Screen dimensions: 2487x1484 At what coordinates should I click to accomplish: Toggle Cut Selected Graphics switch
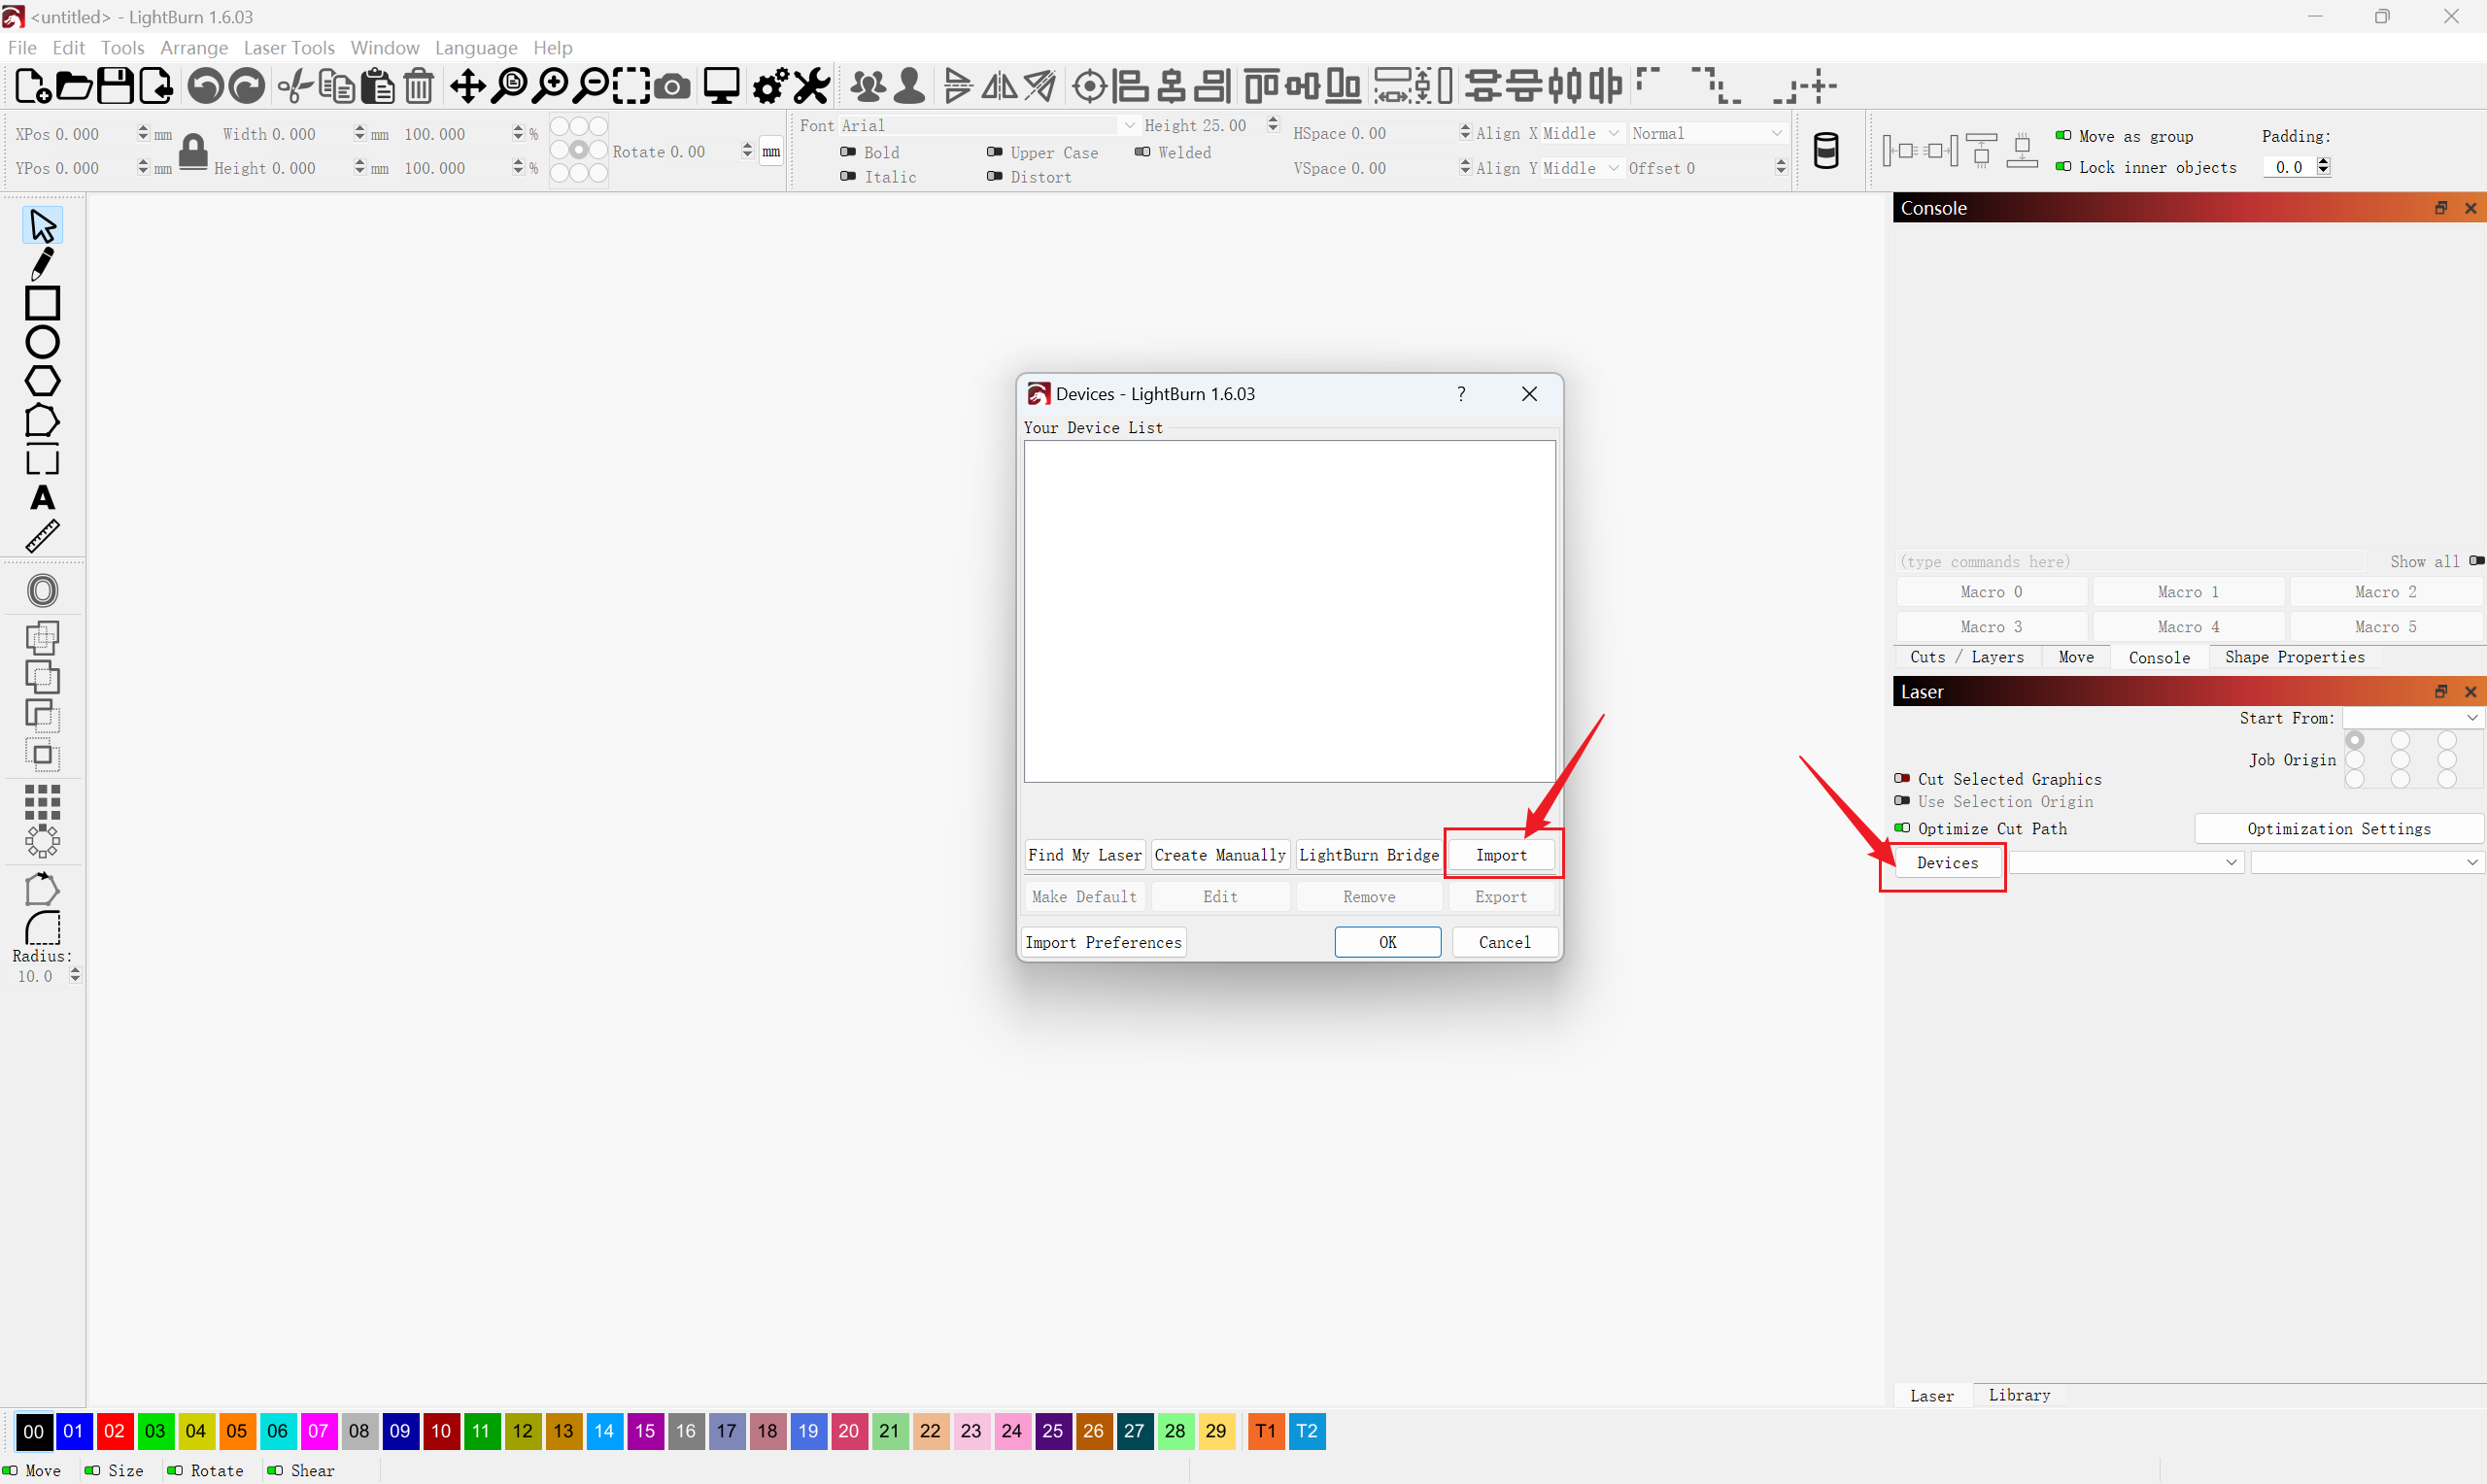(x=1902, y=778)
